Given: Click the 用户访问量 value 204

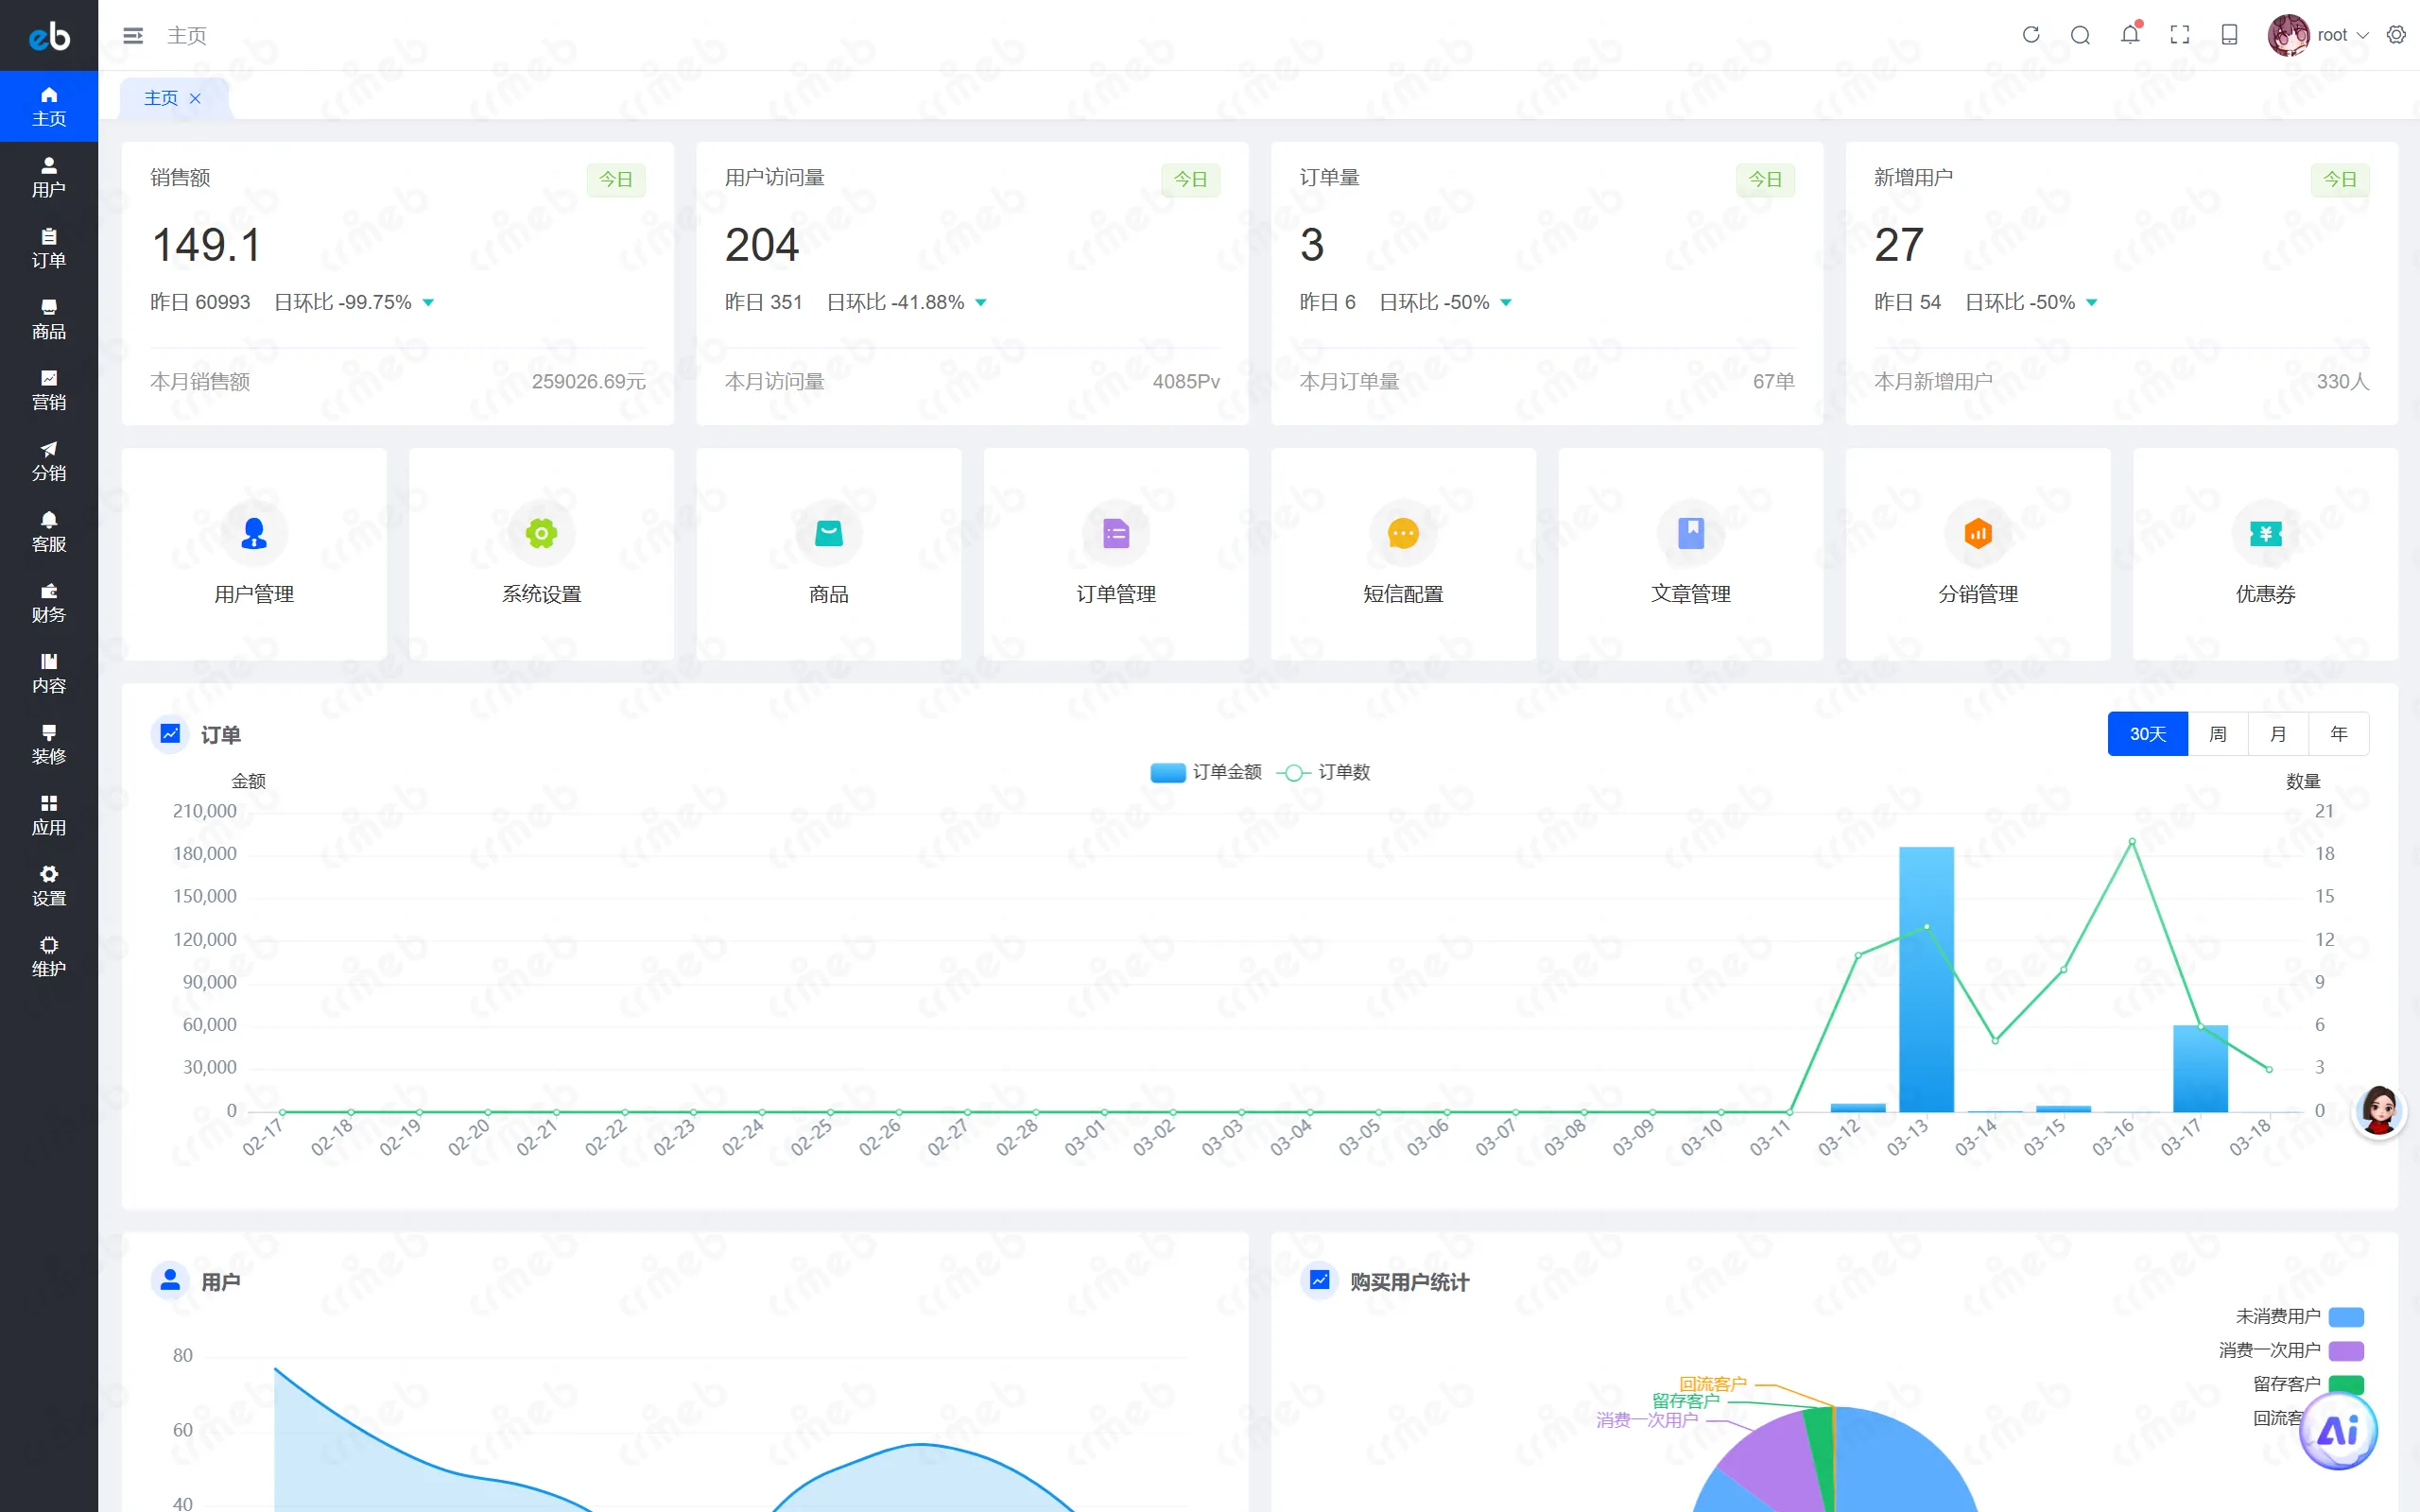Looking at the screenshot, I should (762, 245).
